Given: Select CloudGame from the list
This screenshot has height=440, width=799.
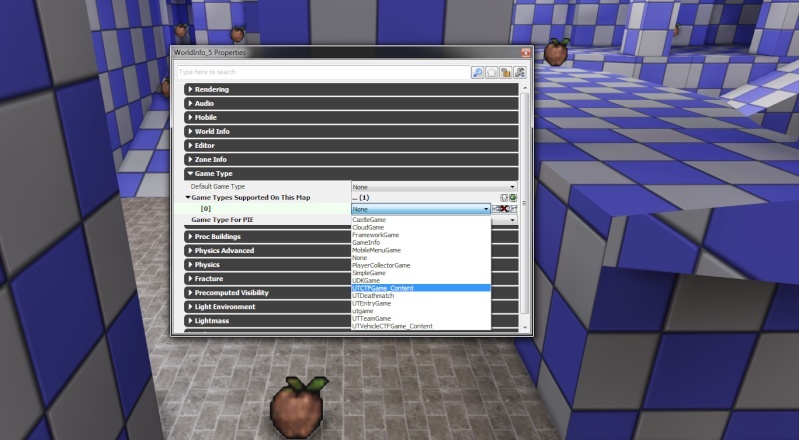Looking at the screenshot, I should (x=421, y=227).
